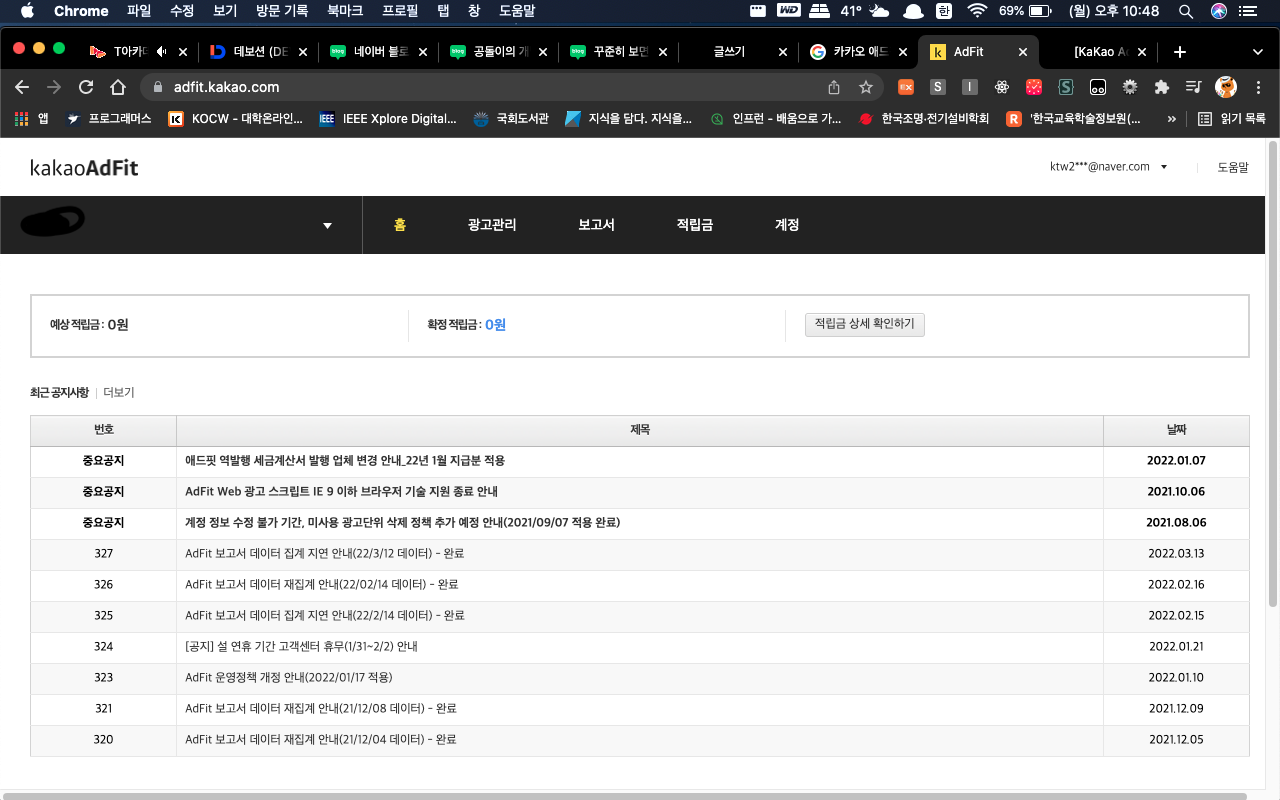Open notice 324 설 연휴 고객센터 휴무

(301, 647)
